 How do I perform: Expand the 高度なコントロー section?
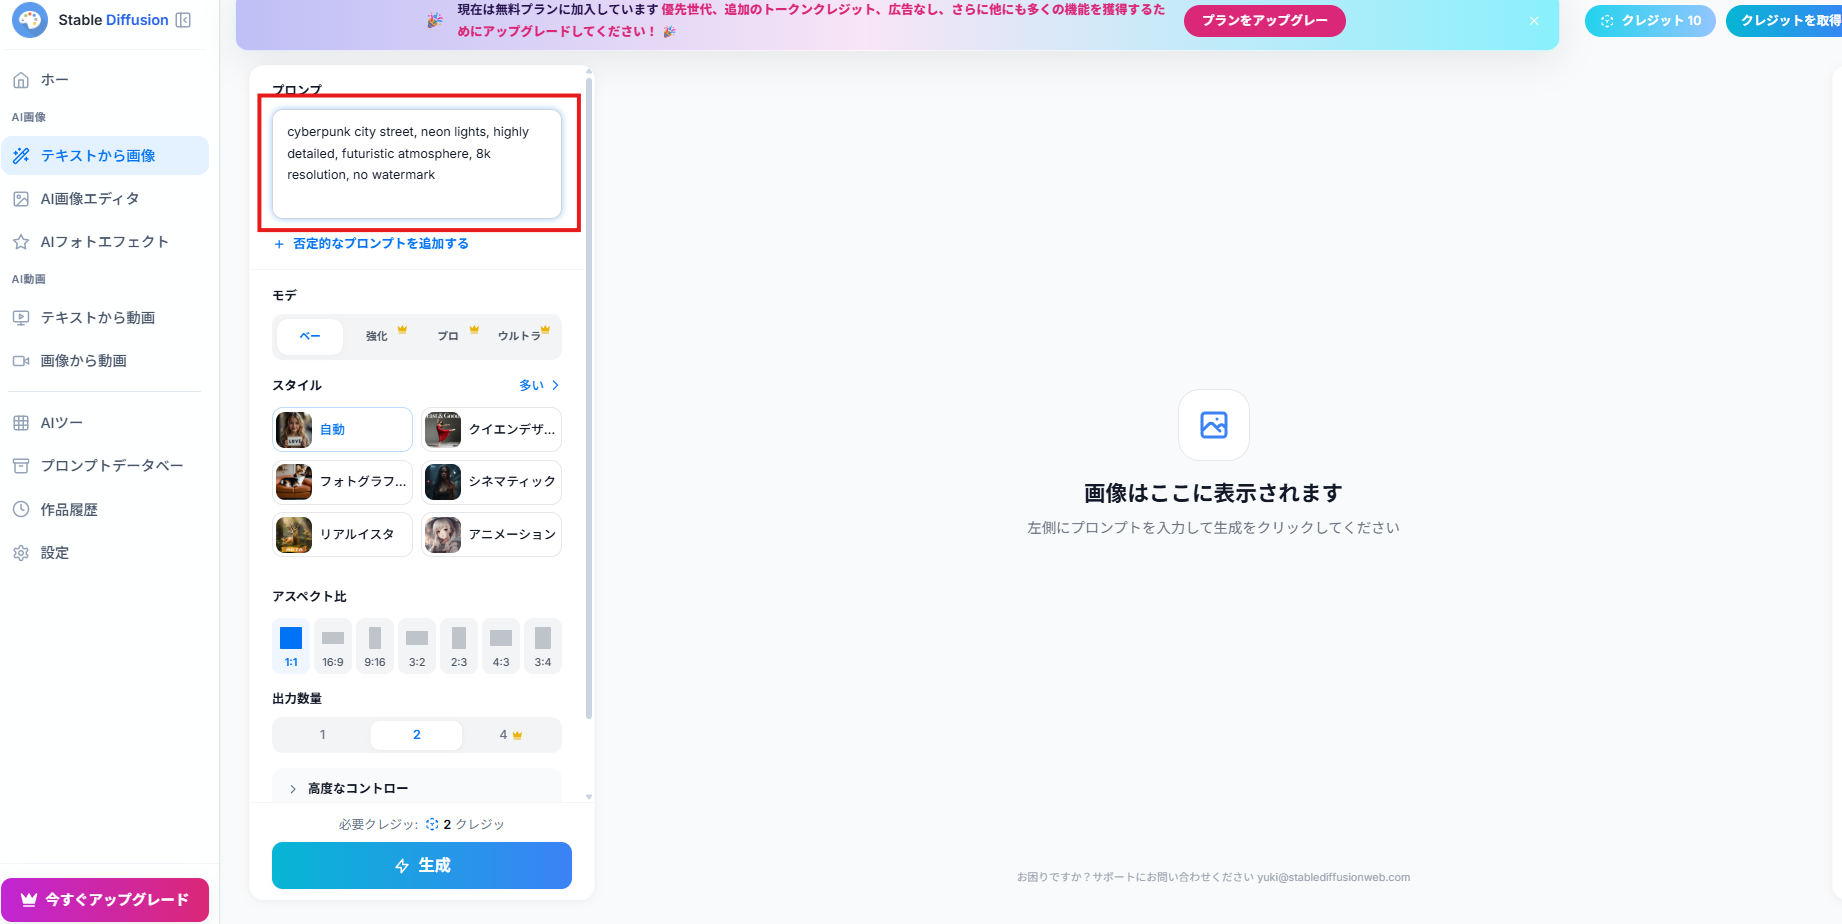(x=357, y=789)
